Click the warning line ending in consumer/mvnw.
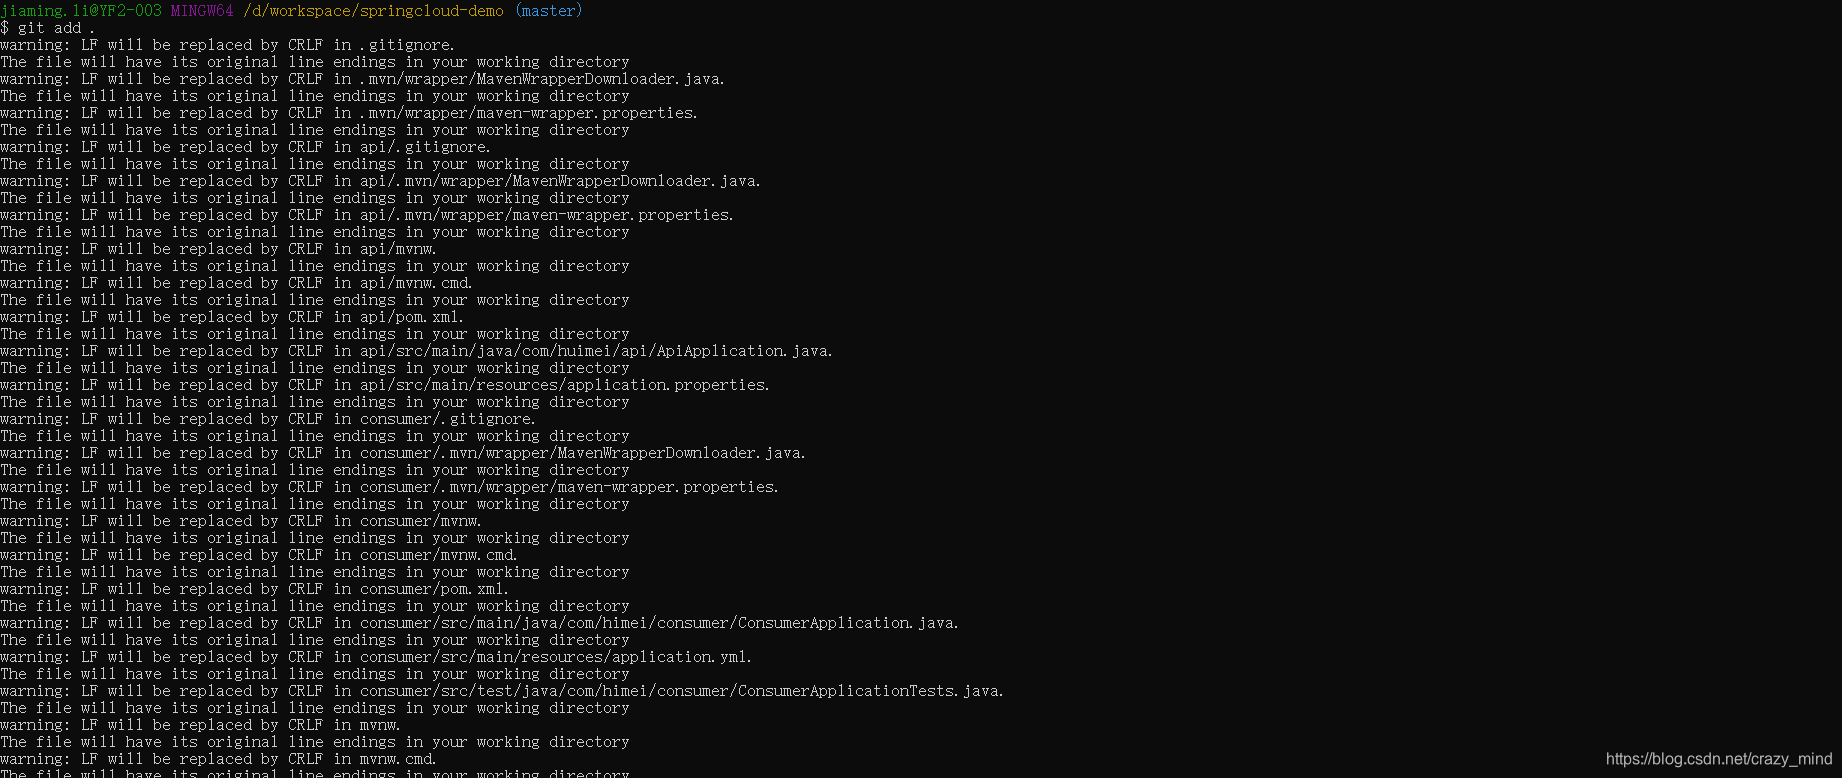Screen dimensions: 1842x778 tap(241, 521)
